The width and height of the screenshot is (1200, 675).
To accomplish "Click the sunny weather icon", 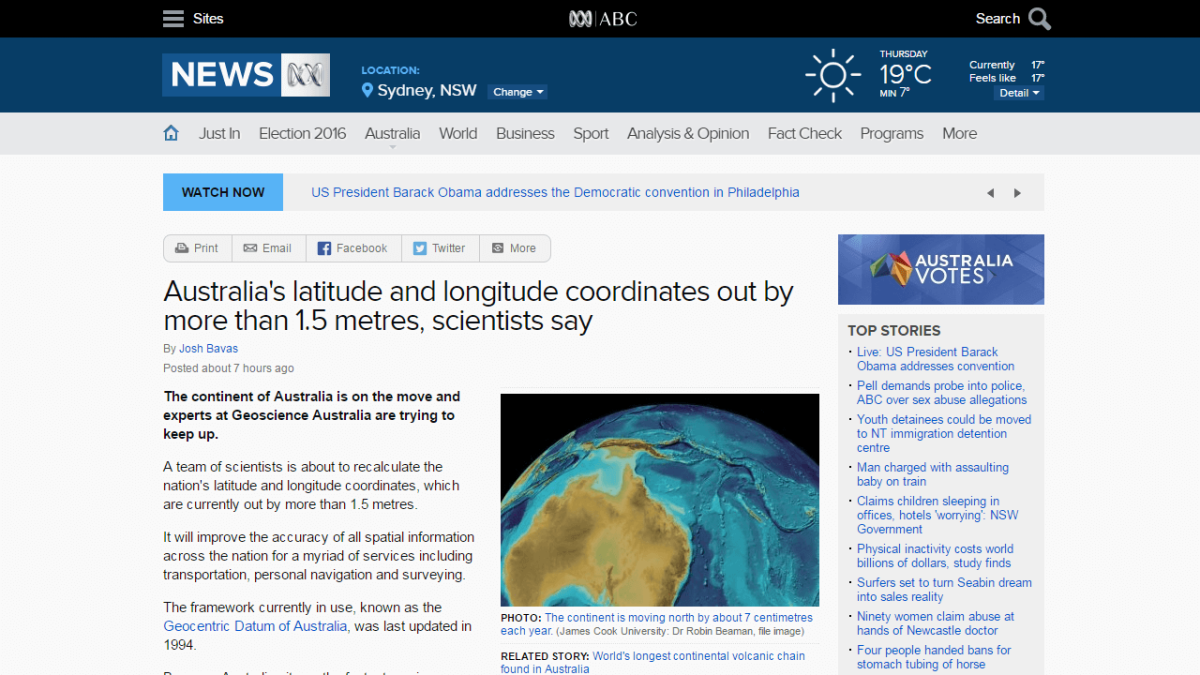I will tap(832, 74).
